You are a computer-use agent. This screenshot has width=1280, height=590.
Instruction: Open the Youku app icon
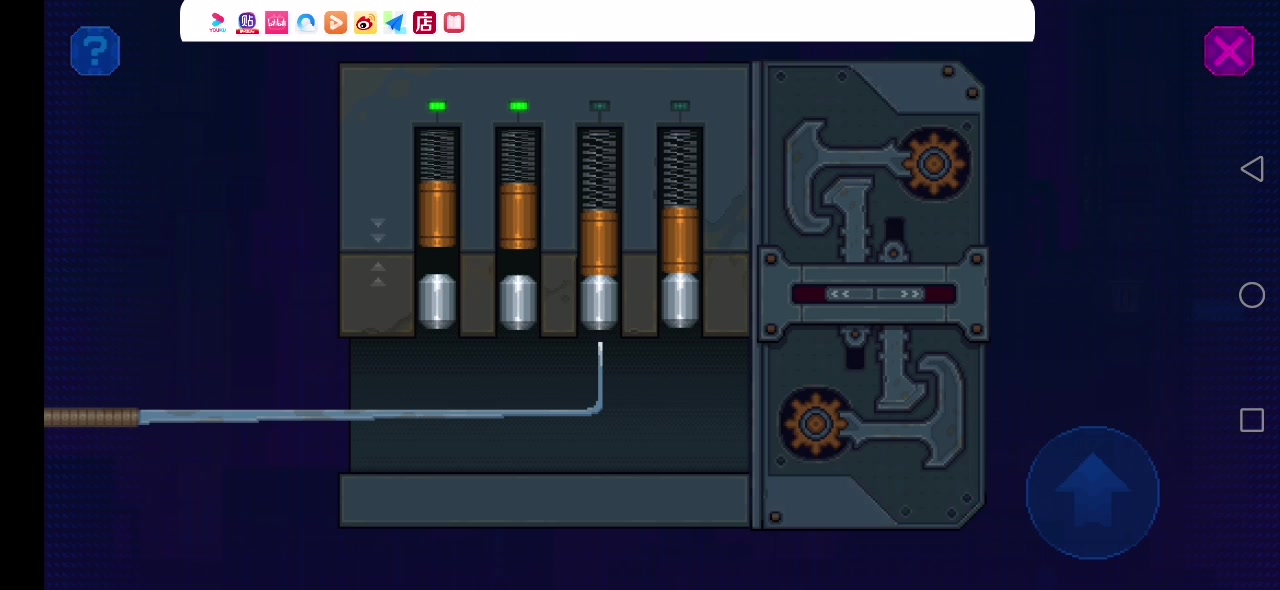point(218,23)
